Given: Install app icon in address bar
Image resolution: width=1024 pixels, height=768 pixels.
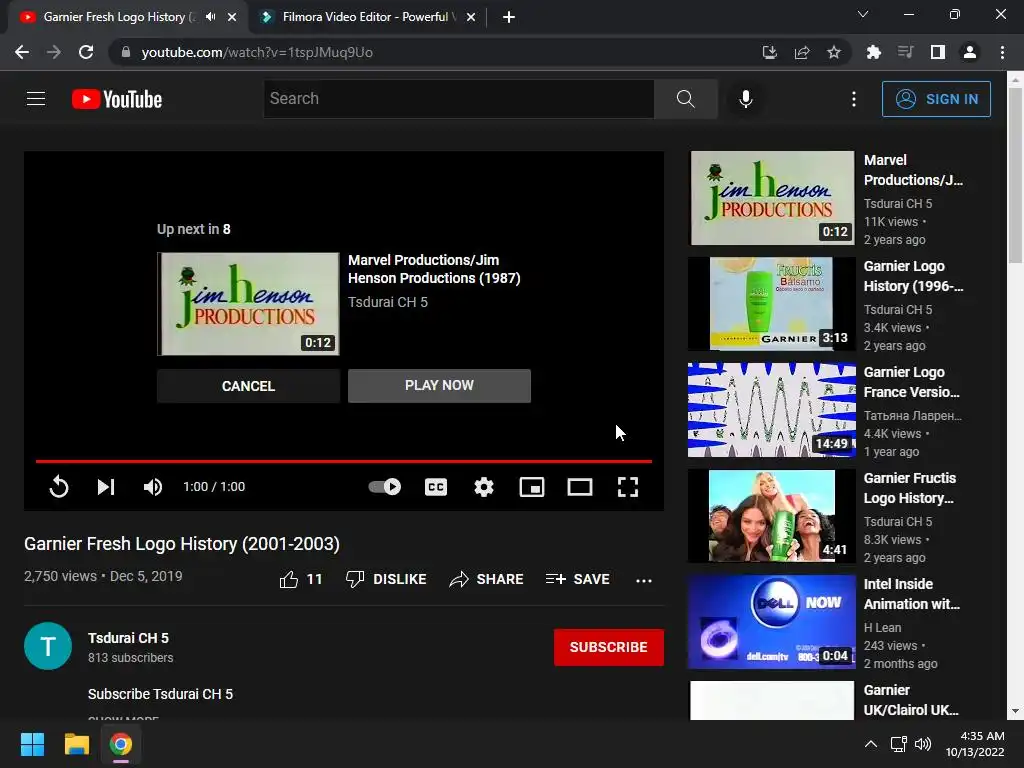Looking at the screenshot, I should (x=769, y=52).
